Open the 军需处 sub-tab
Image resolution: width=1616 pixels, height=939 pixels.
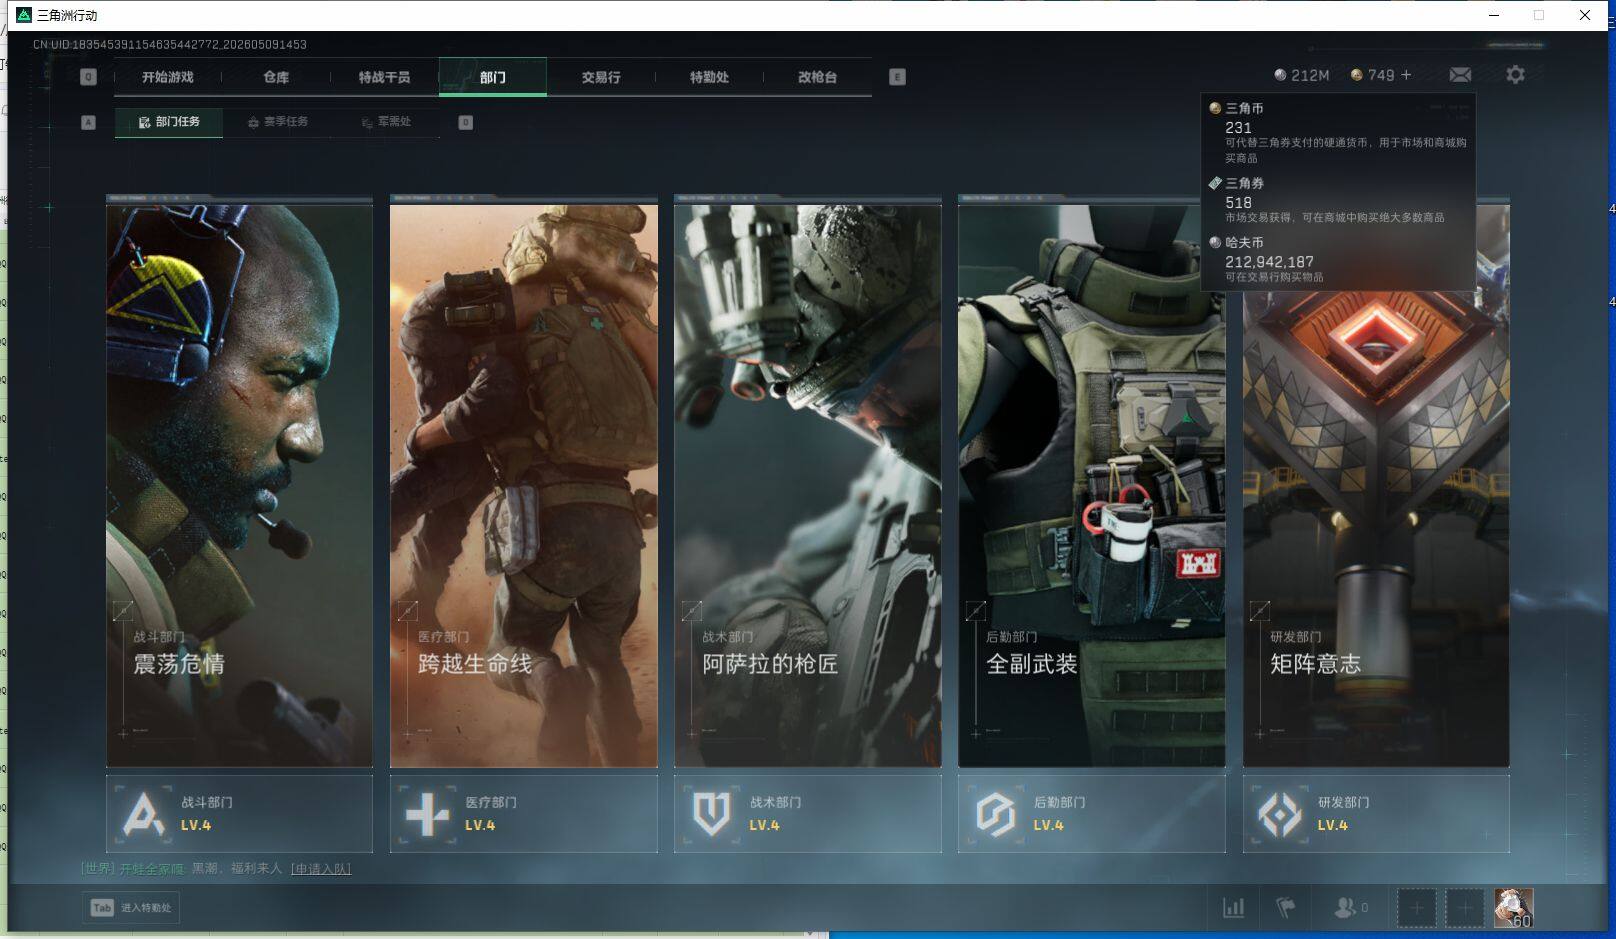pos(386,122)
